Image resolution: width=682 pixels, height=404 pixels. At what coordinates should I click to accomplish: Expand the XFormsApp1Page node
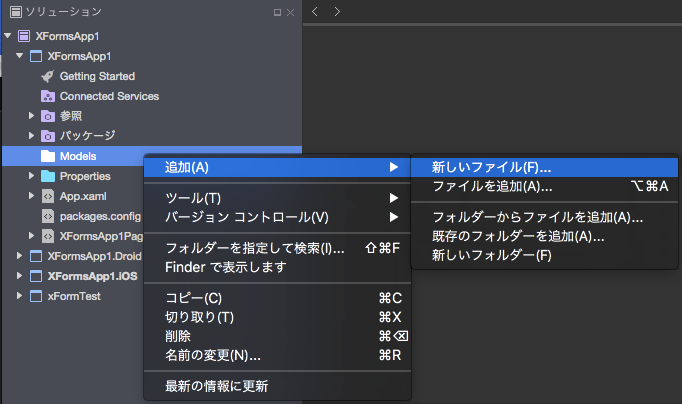tap(31, 236)
